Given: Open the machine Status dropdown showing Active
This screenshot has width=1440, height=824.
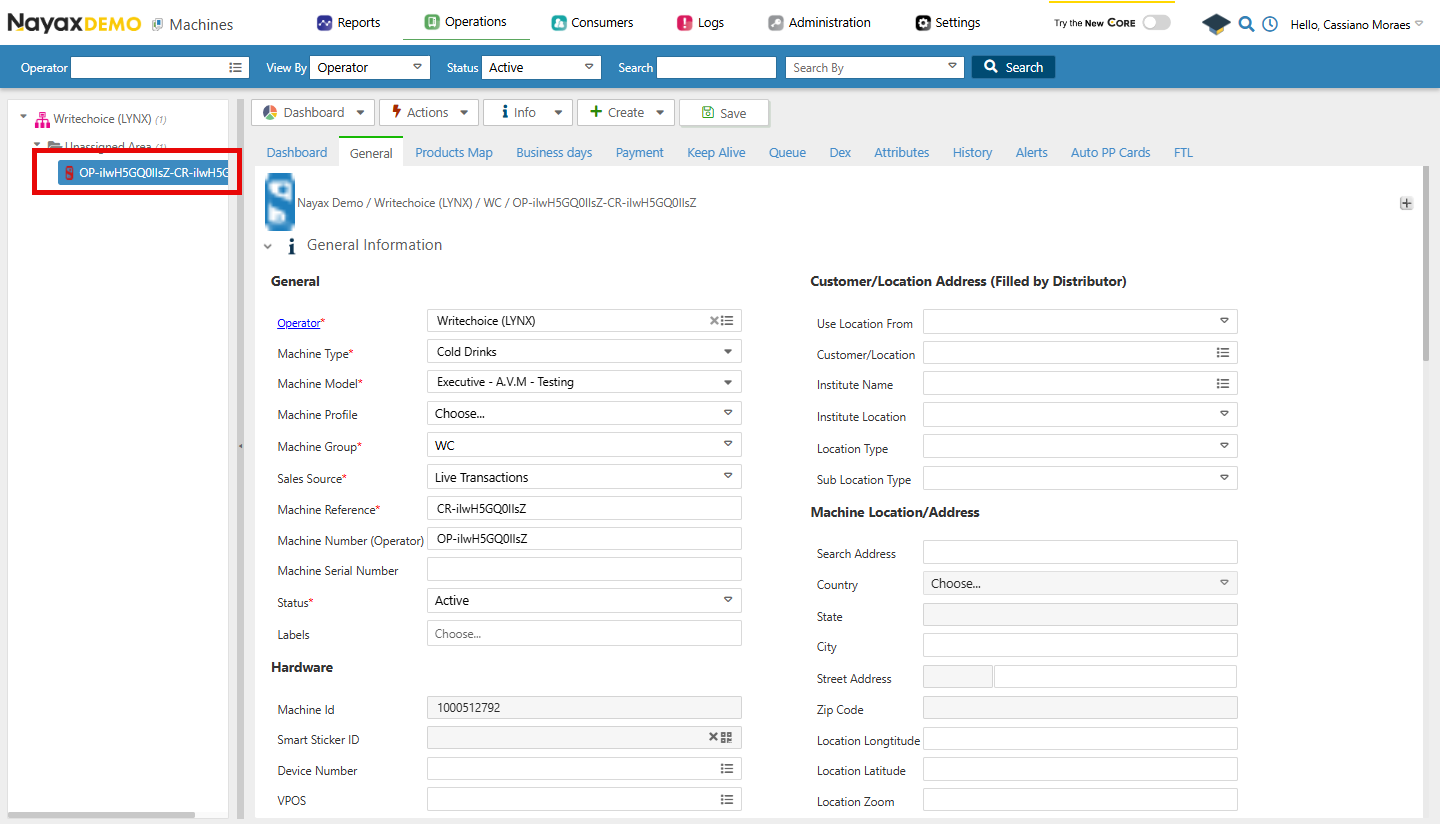Looking at the screenshot, I should [584, 600].
